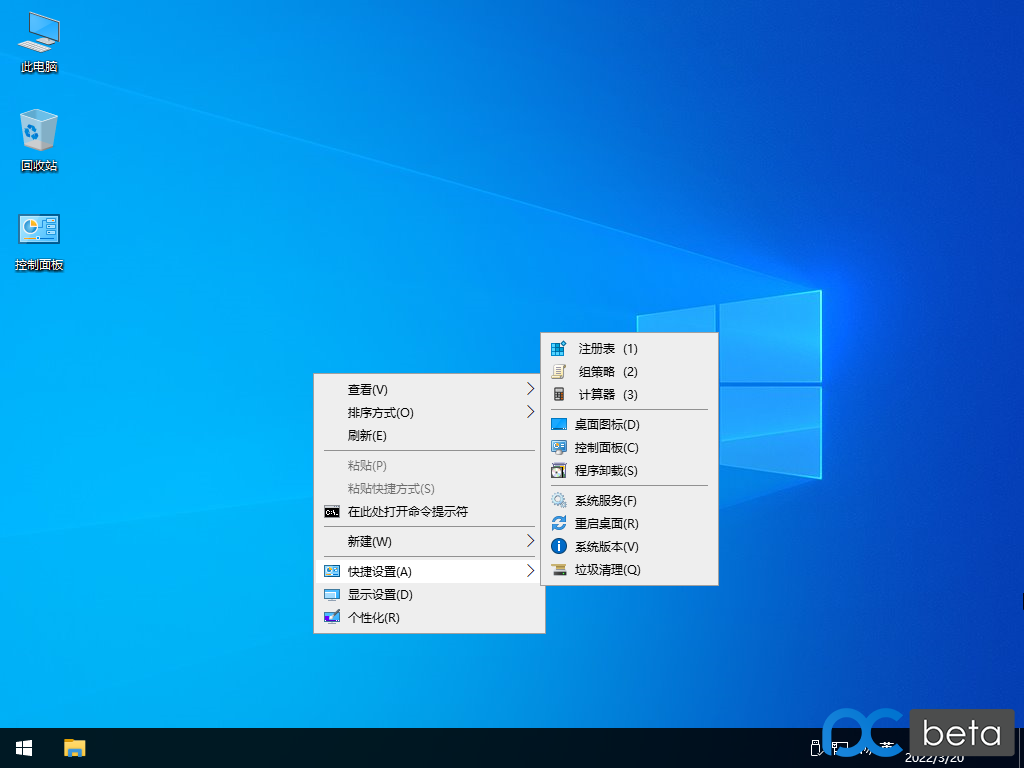Open the Windows Start menu button
The width and height of the screenshot is (1024, 768).
pos(24,748)
